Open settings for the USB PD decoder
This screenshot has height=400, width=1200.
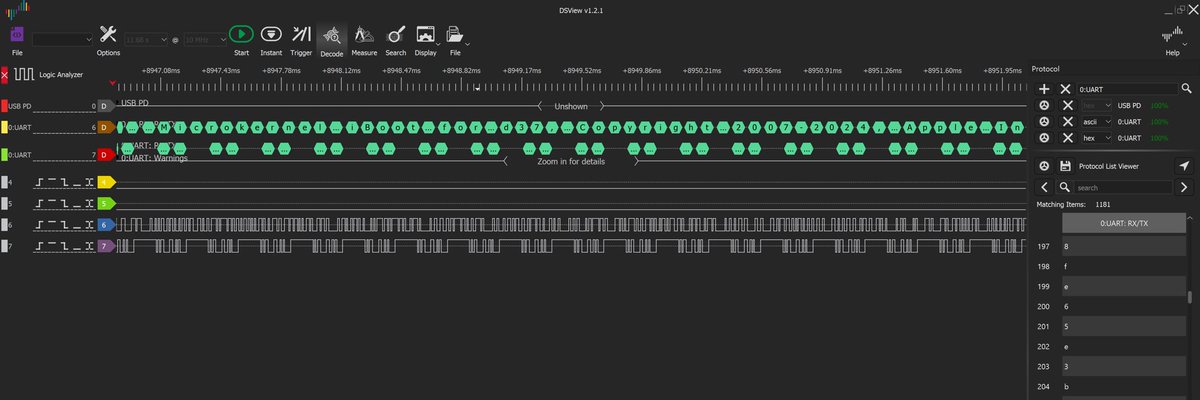point(1044,105)
